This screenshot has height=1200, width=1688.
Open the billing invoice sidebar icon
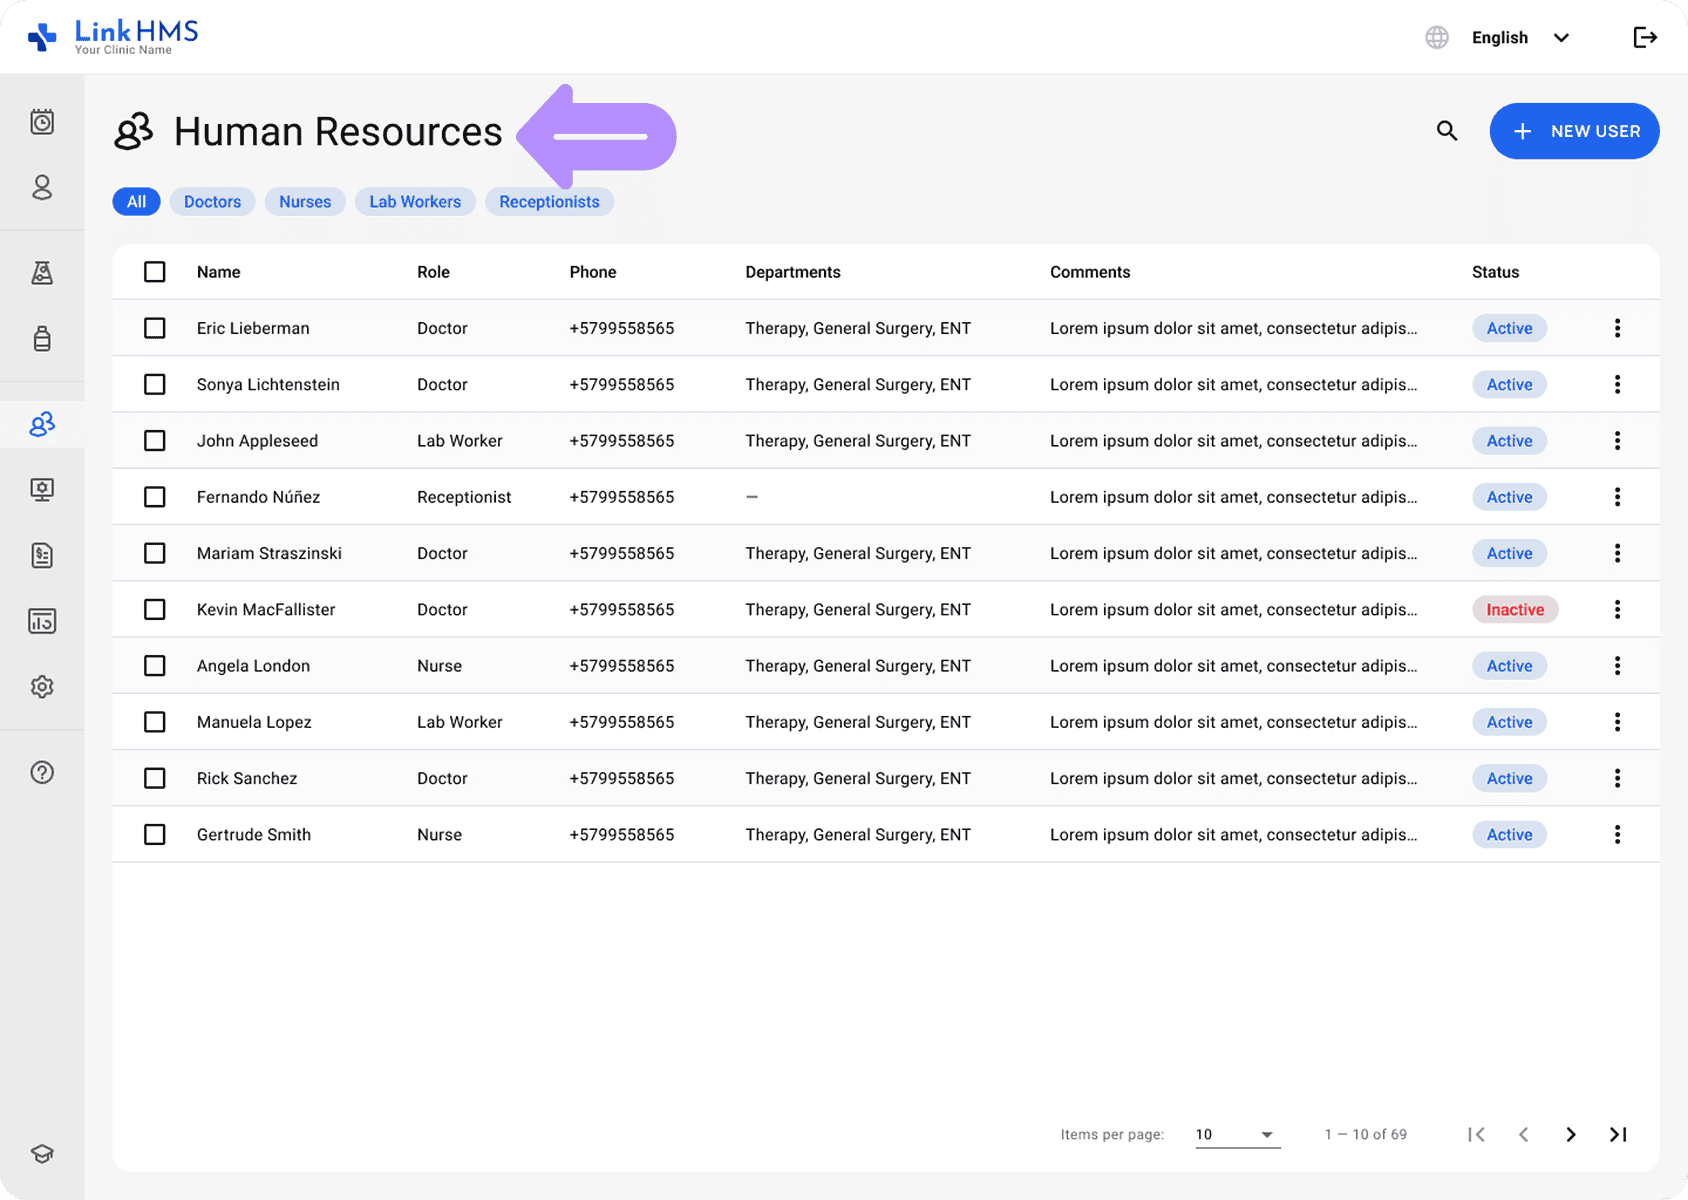(42, 555)
